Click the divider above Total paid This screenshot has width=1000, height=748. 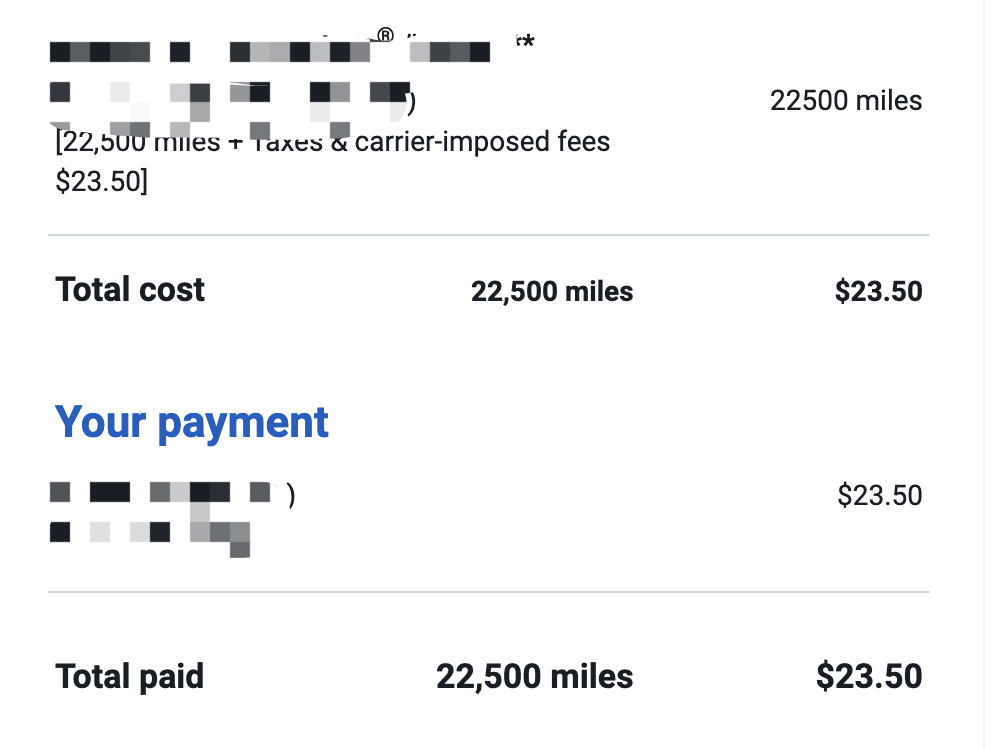489,592
